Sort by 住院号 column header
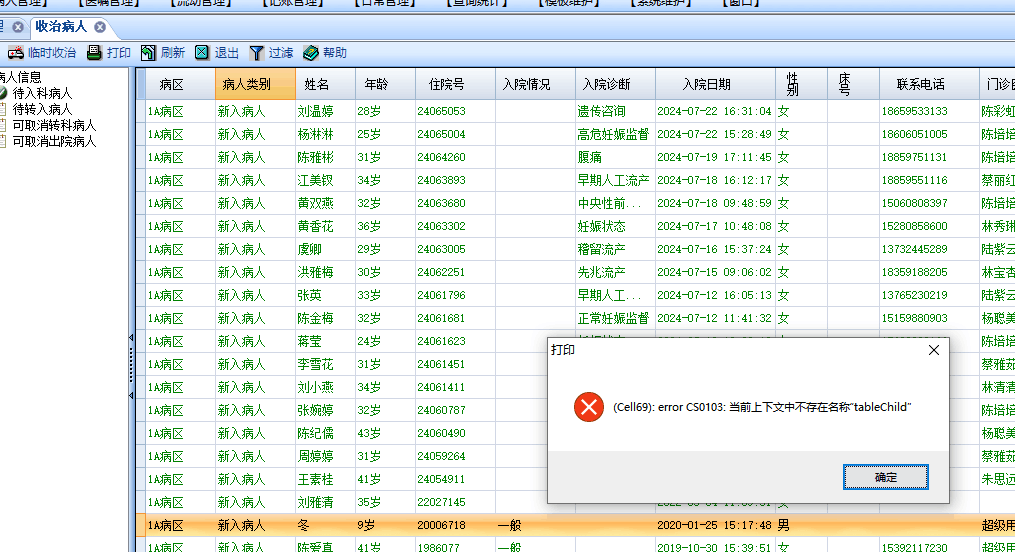Viewport: 1015px width, 552px height. click(x=455, y=84)
